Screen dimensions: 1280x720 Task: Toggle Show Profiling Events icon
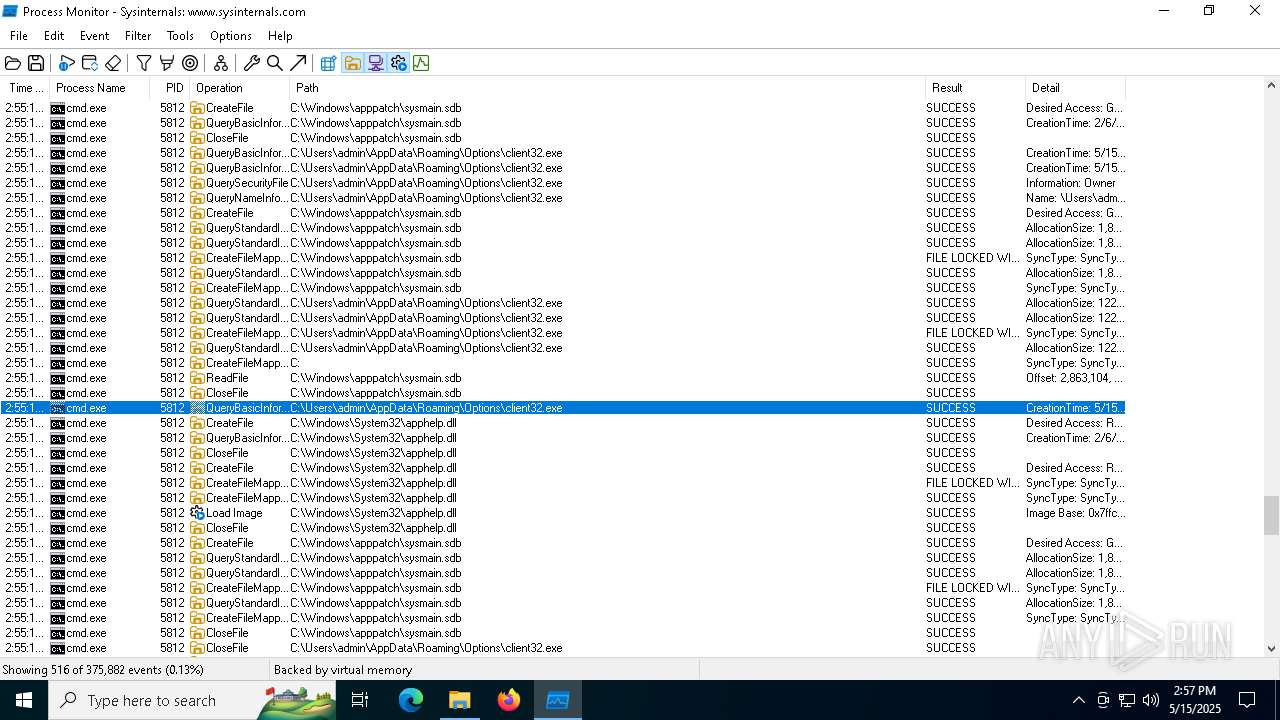[421, 63]
